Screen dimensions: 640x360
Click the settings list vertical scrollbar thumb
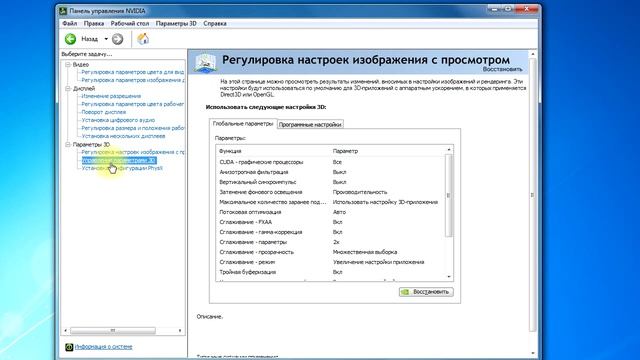[449, 196]
